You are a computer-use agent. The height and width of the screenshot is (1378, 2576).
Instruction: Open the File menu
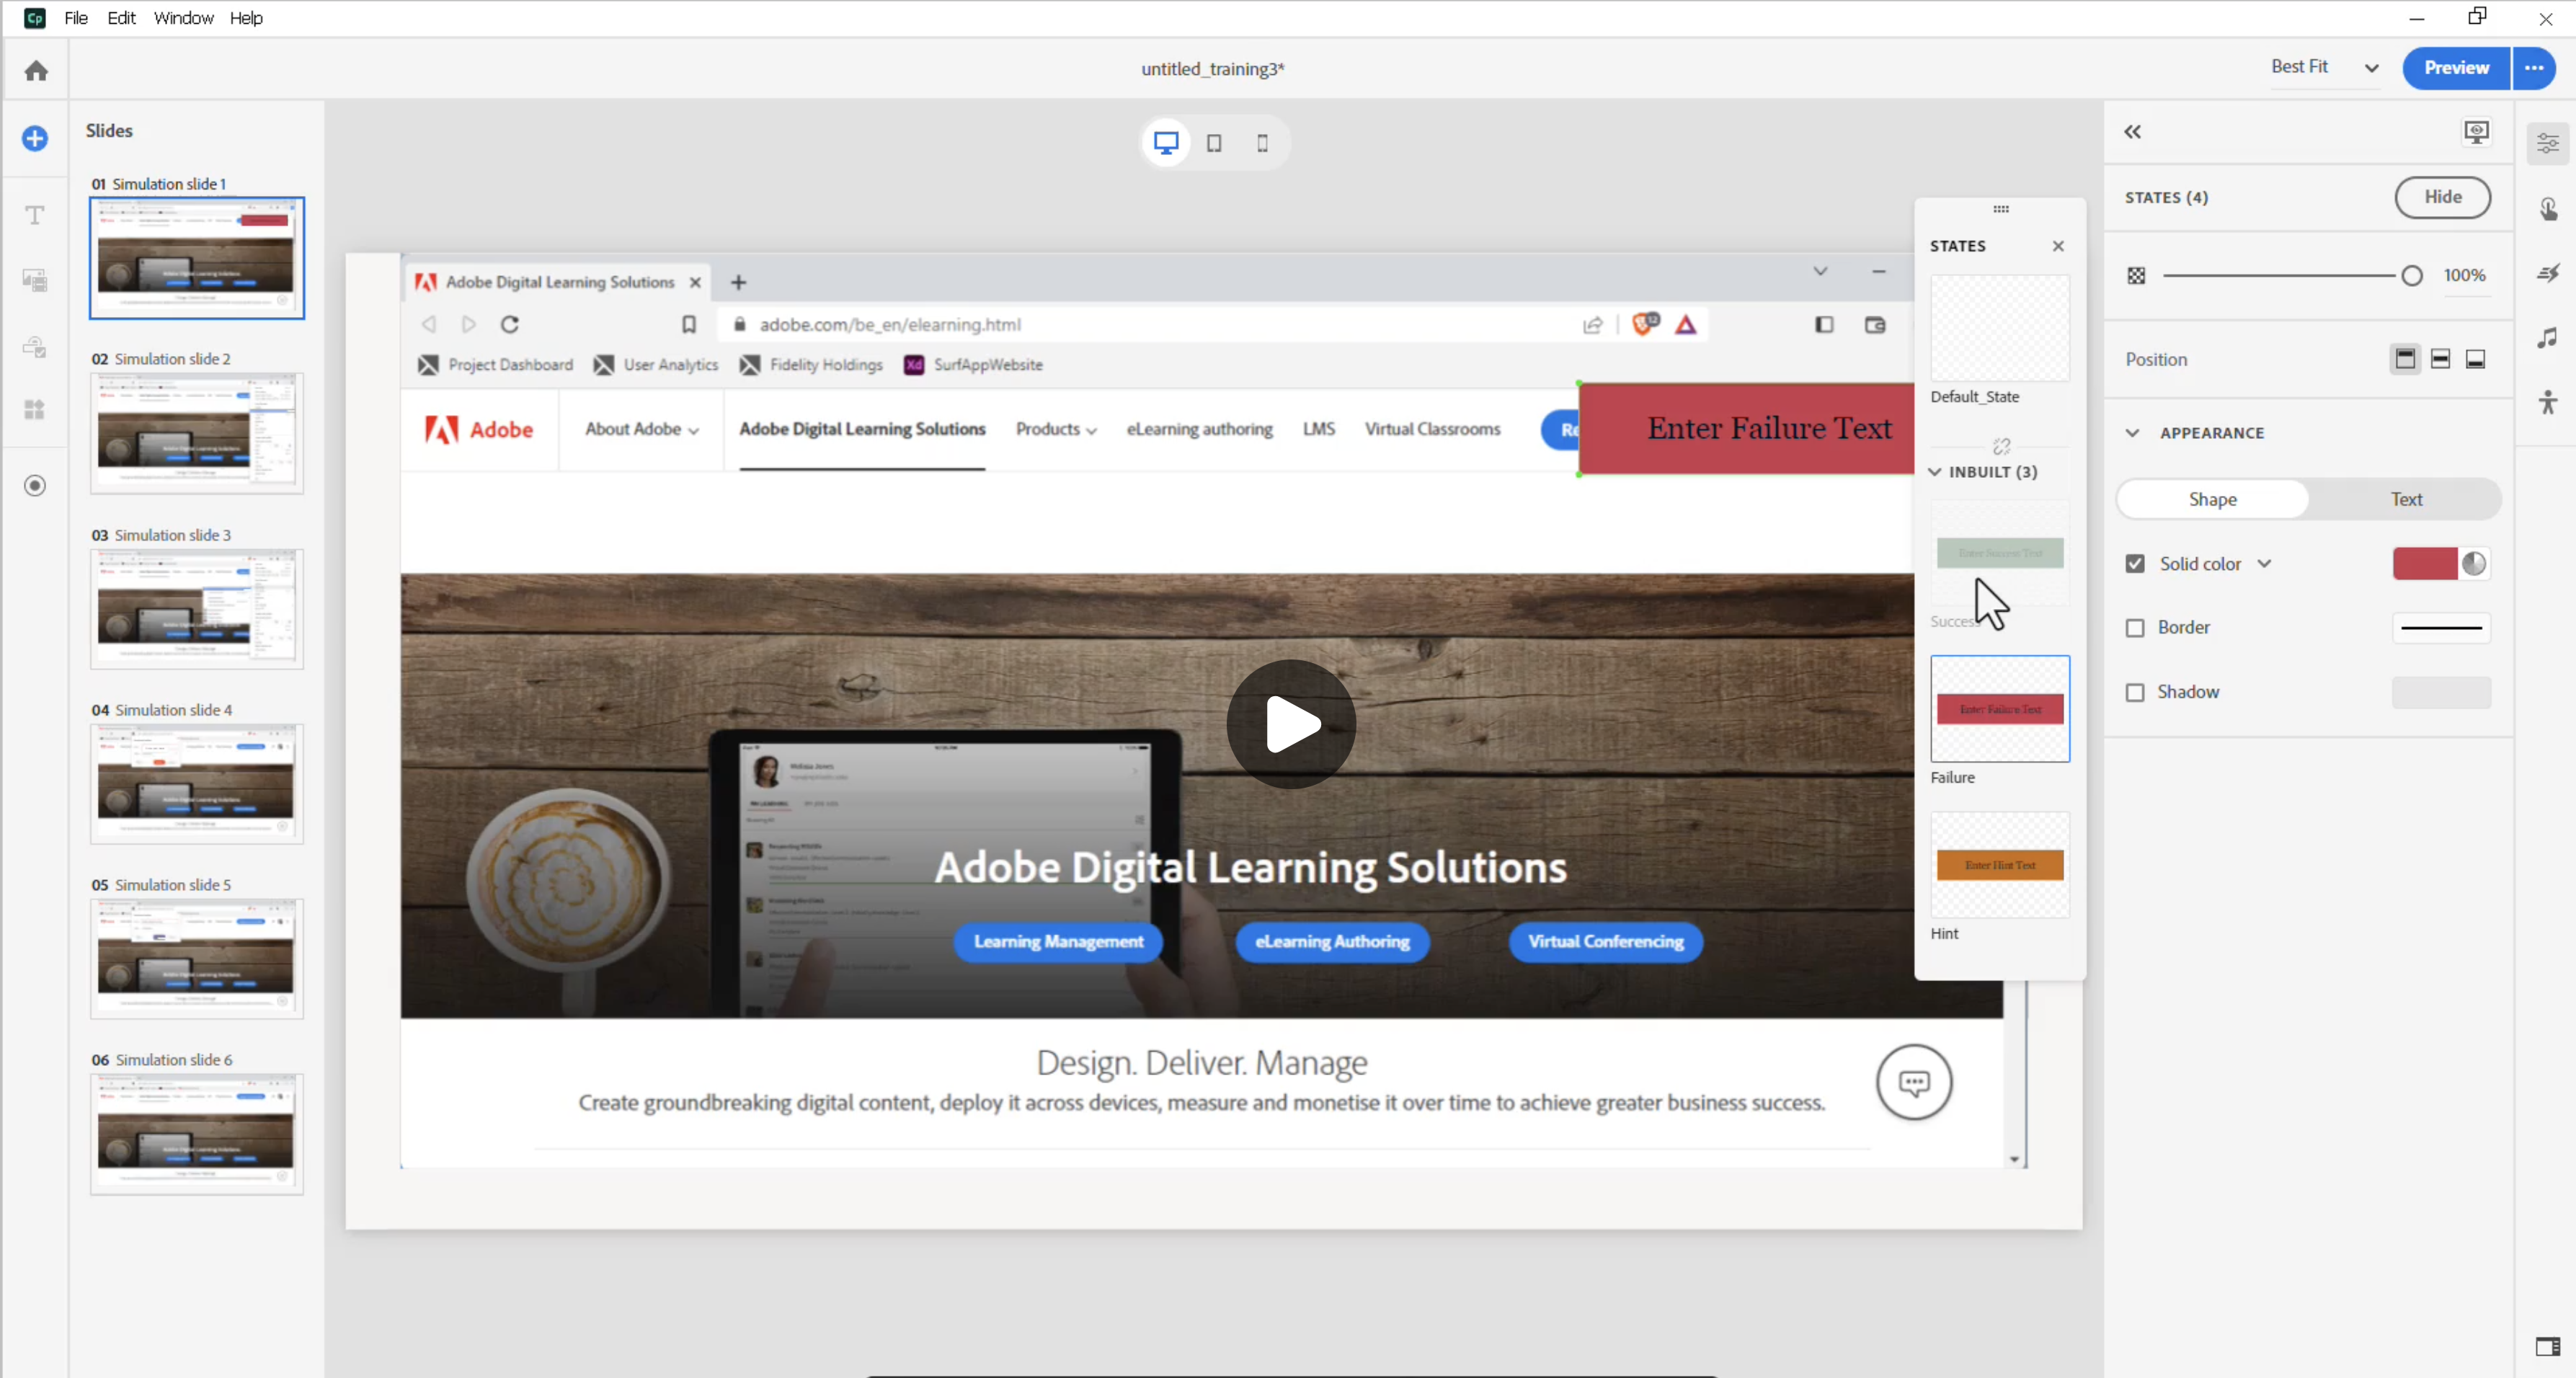[76, 18]
